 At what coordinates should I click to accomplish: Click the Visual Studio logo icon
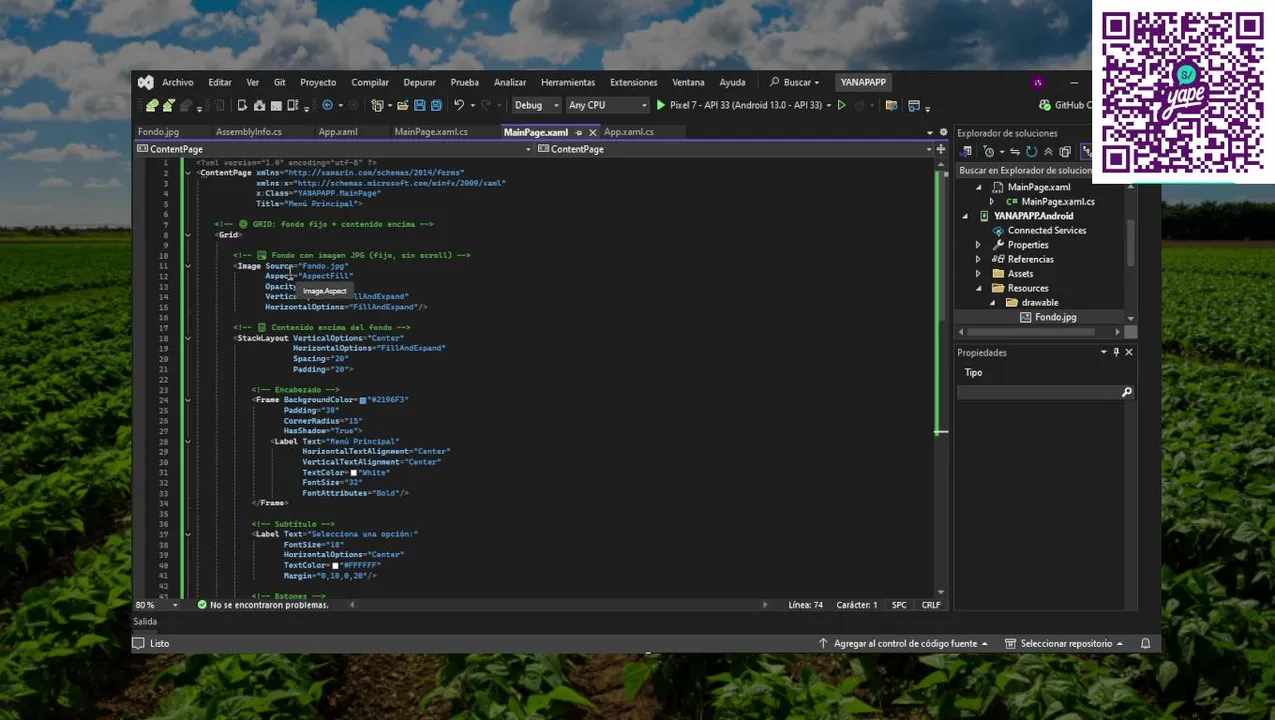click(x=146, y=82)
